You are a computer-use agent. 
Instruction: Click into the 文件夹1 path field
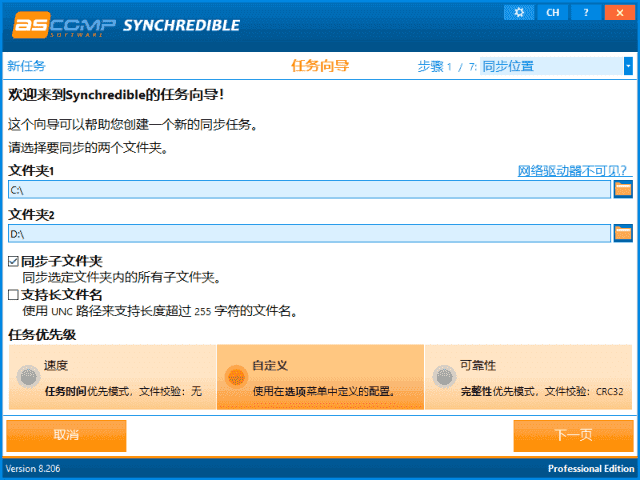(308, 189)
